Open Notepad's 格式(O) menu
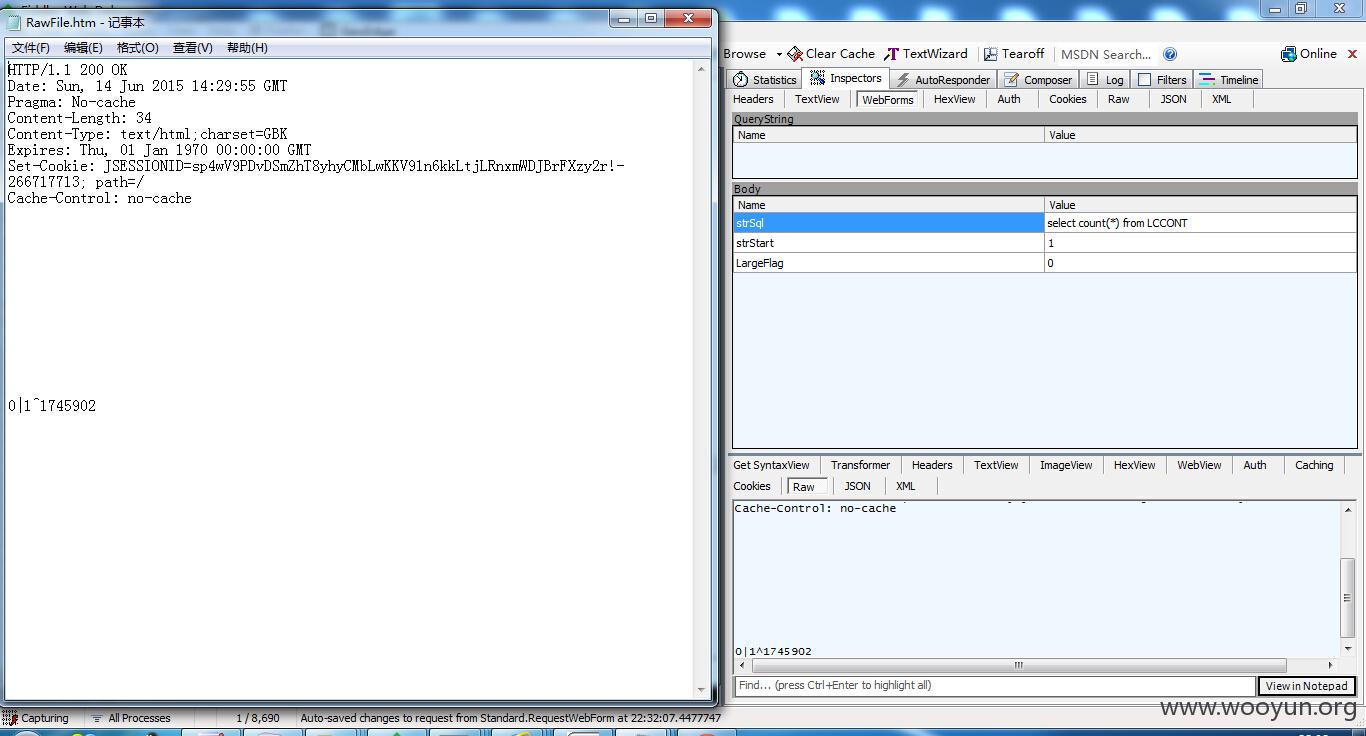 point(137,48)
